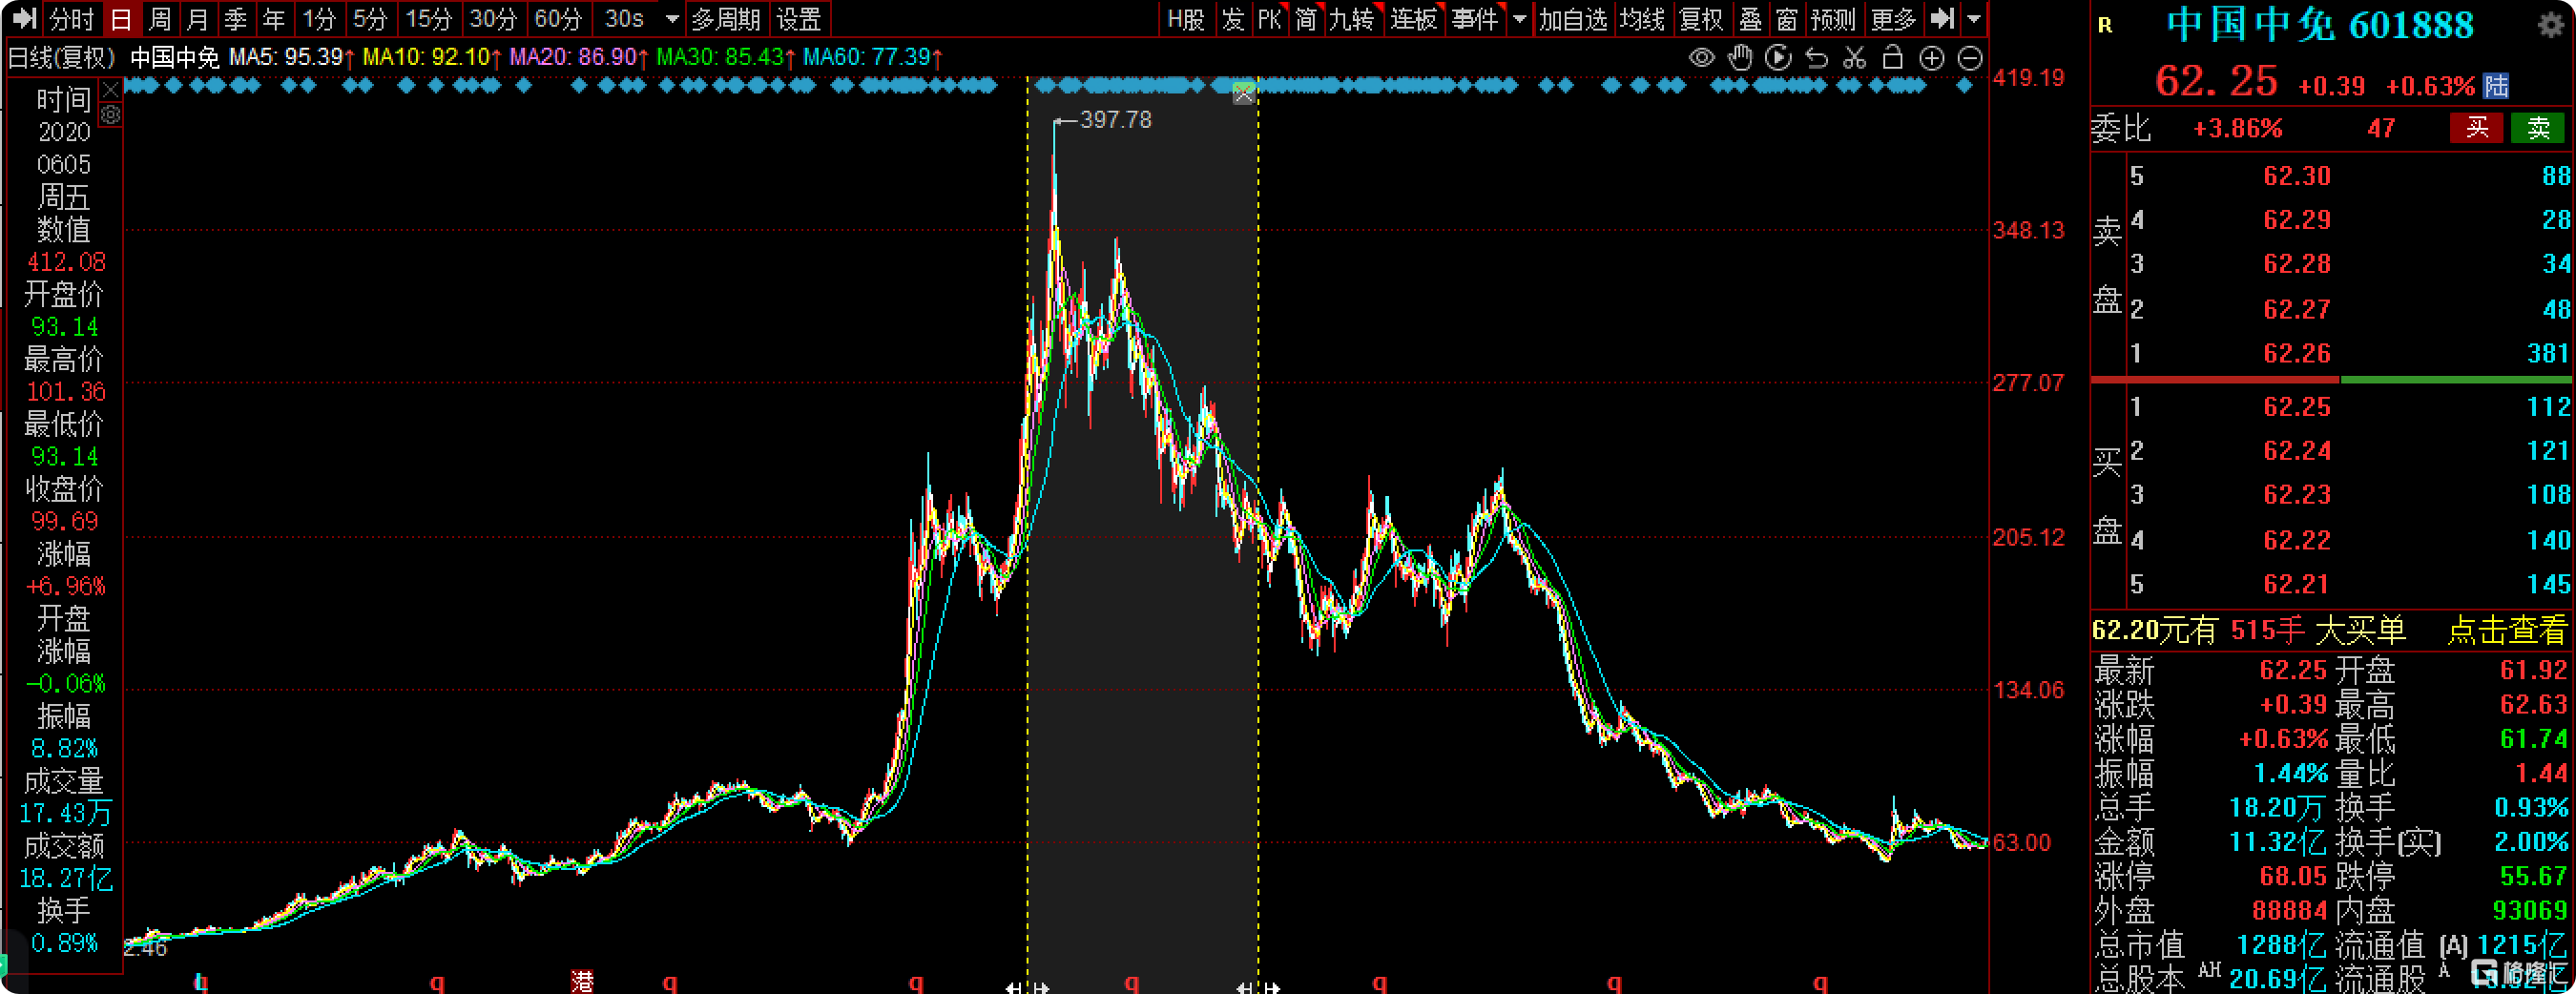Toggle the H股 button
The image size is (2576, 994).
pos(1186,18)
